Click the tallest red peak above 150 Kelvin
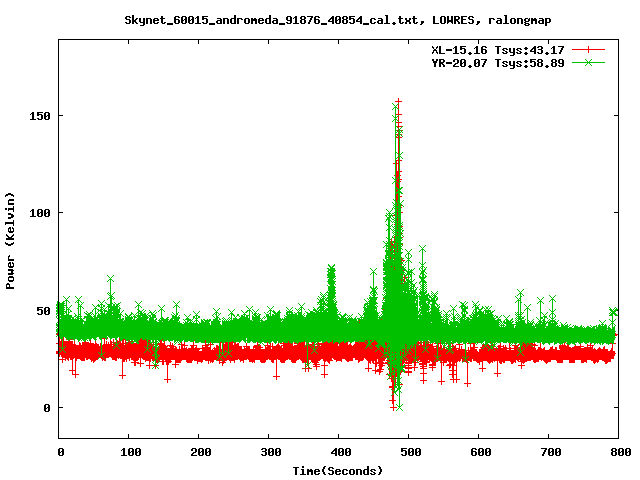Viewport: 640px width, 480px height. (398, 102)
